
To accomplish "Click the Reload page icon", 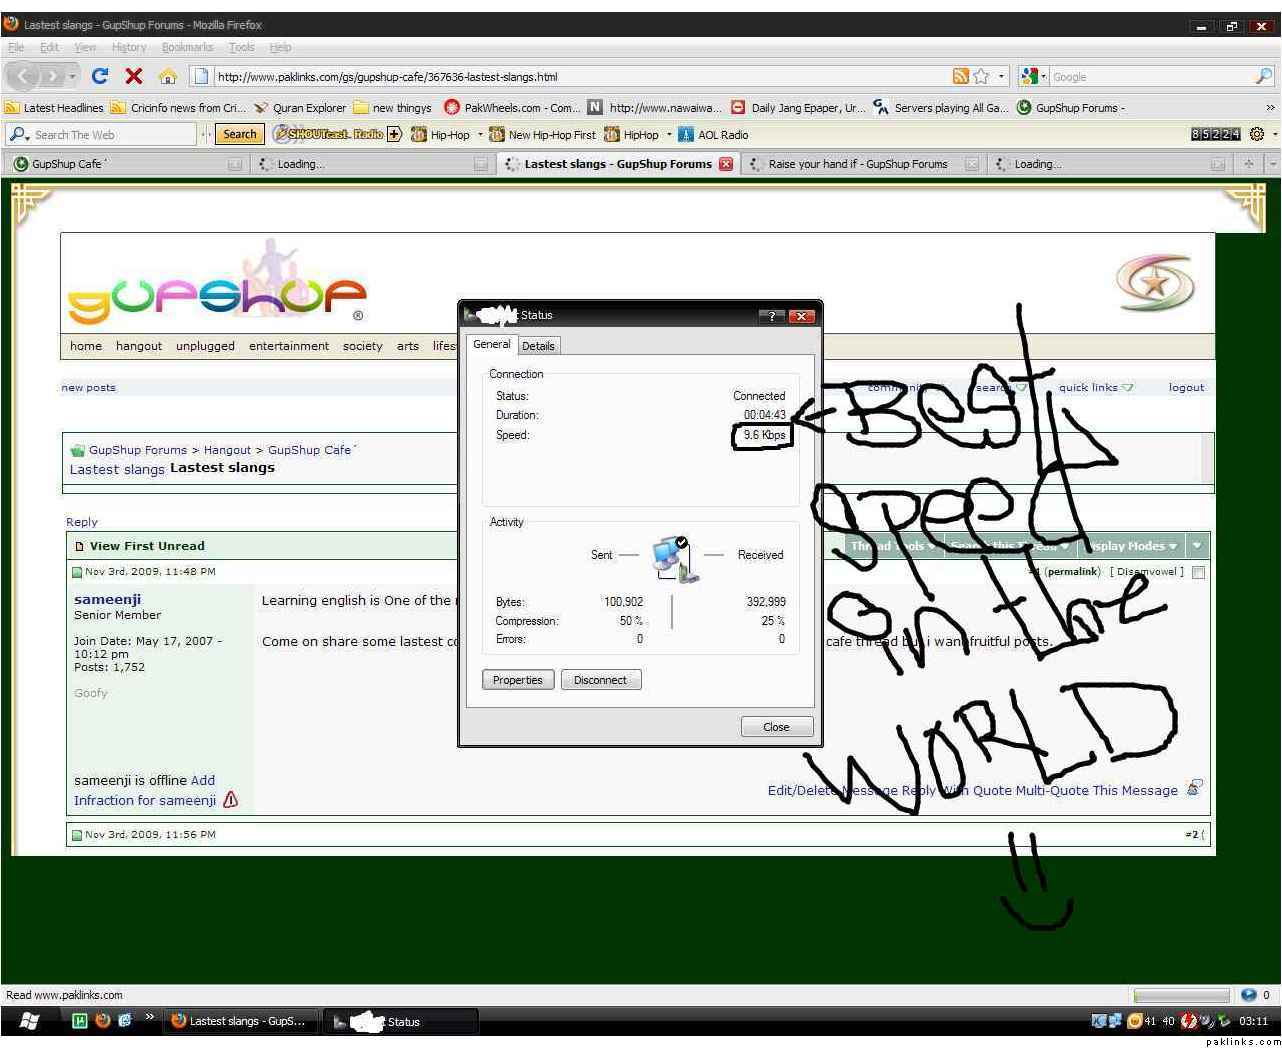I will 99,76.
